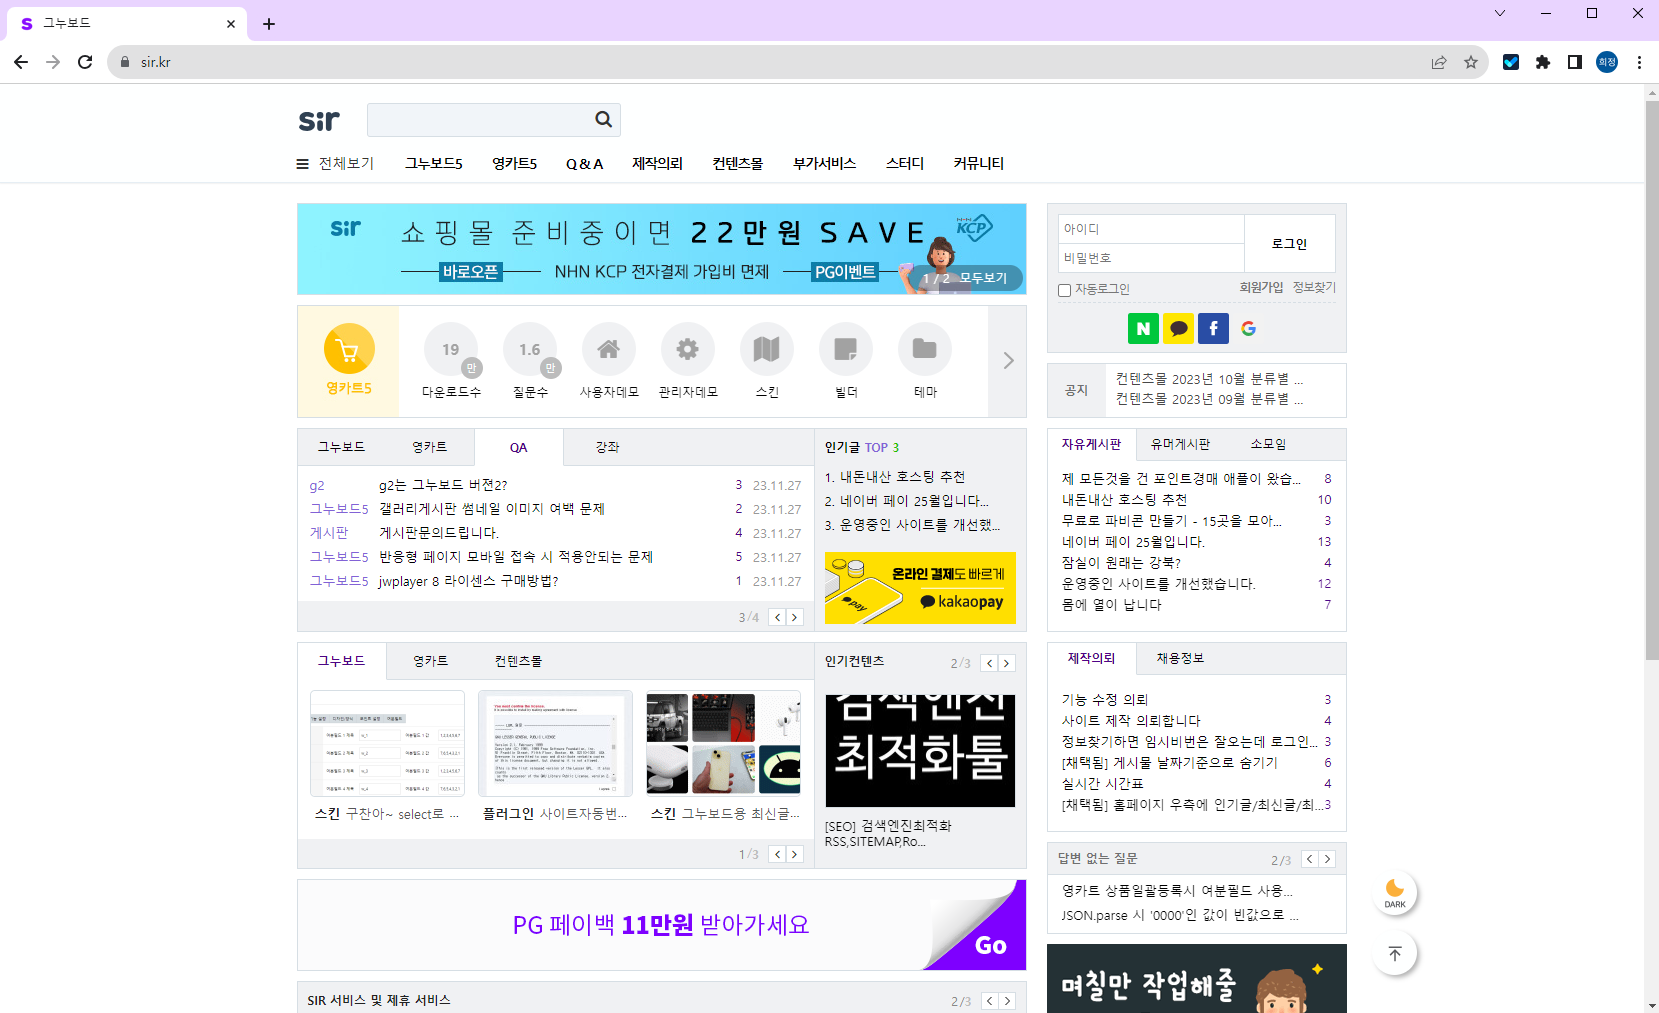
Task: Log in with Naver icon
Action: point(1143,328)
